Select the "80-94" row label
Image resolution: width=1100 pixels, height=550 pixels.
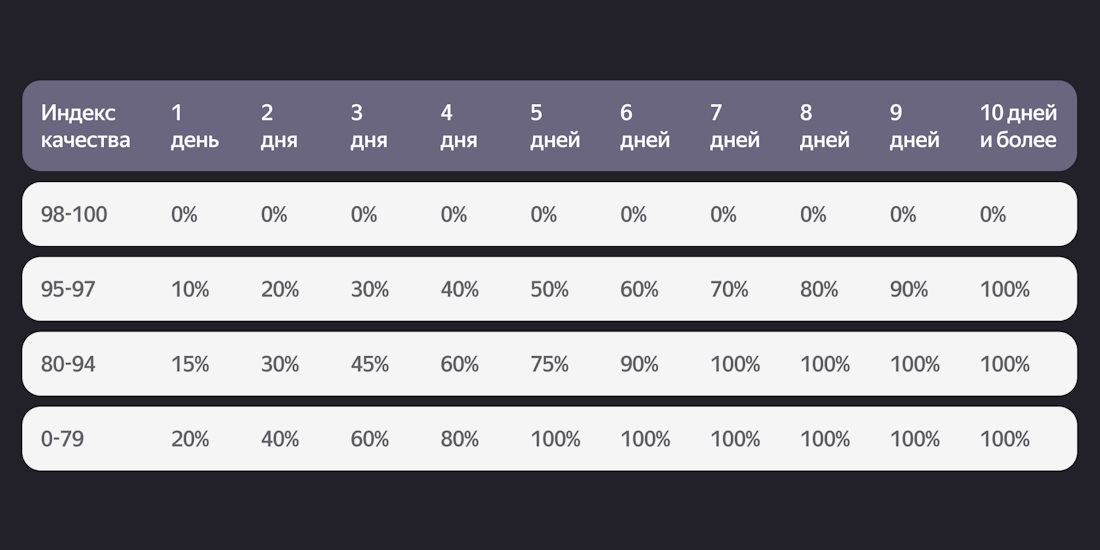click(68, 364)
